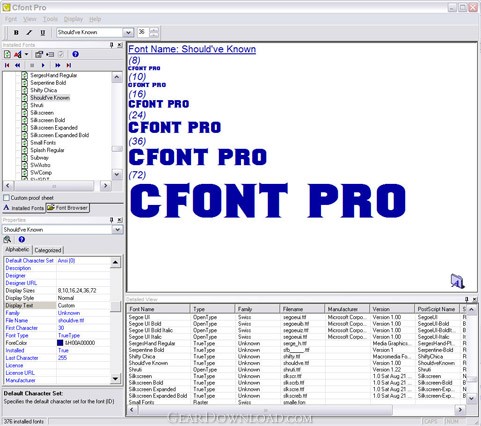This screenshot has width=481, height=426.
Task: Sort the table by Type column header
Action: [212, 309]
